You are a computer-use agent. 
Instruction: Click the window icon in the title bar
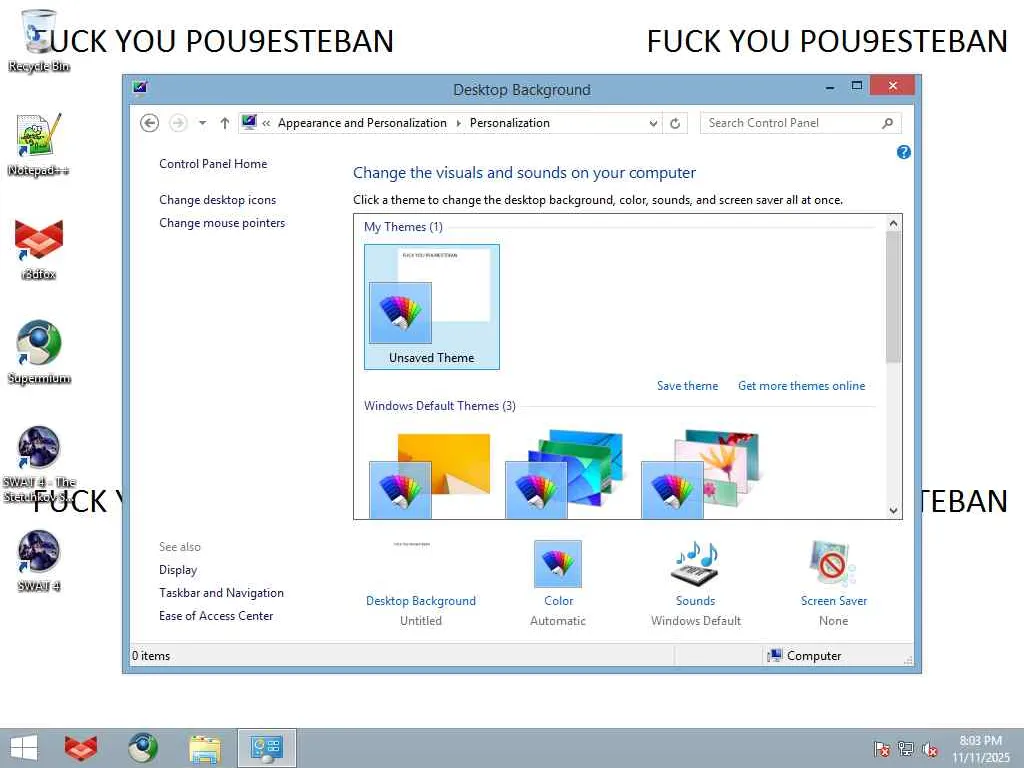(140, 87)
